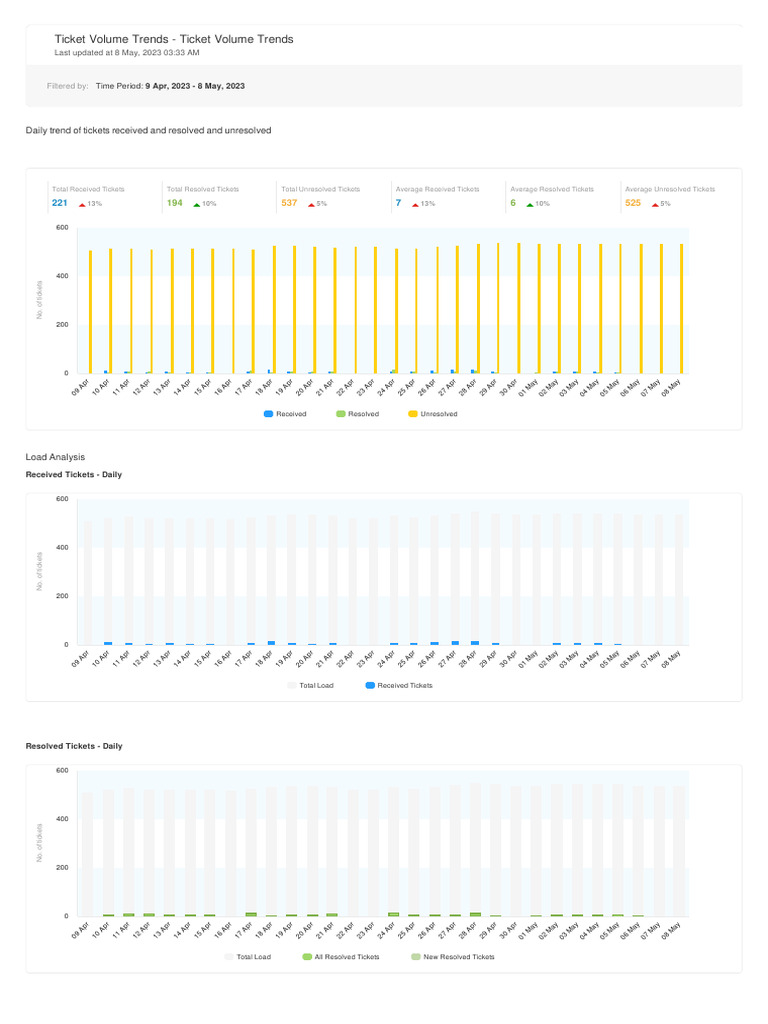Click the 'Last updated at 8 May, 2023 03:33 AM' text

point(127,53)
